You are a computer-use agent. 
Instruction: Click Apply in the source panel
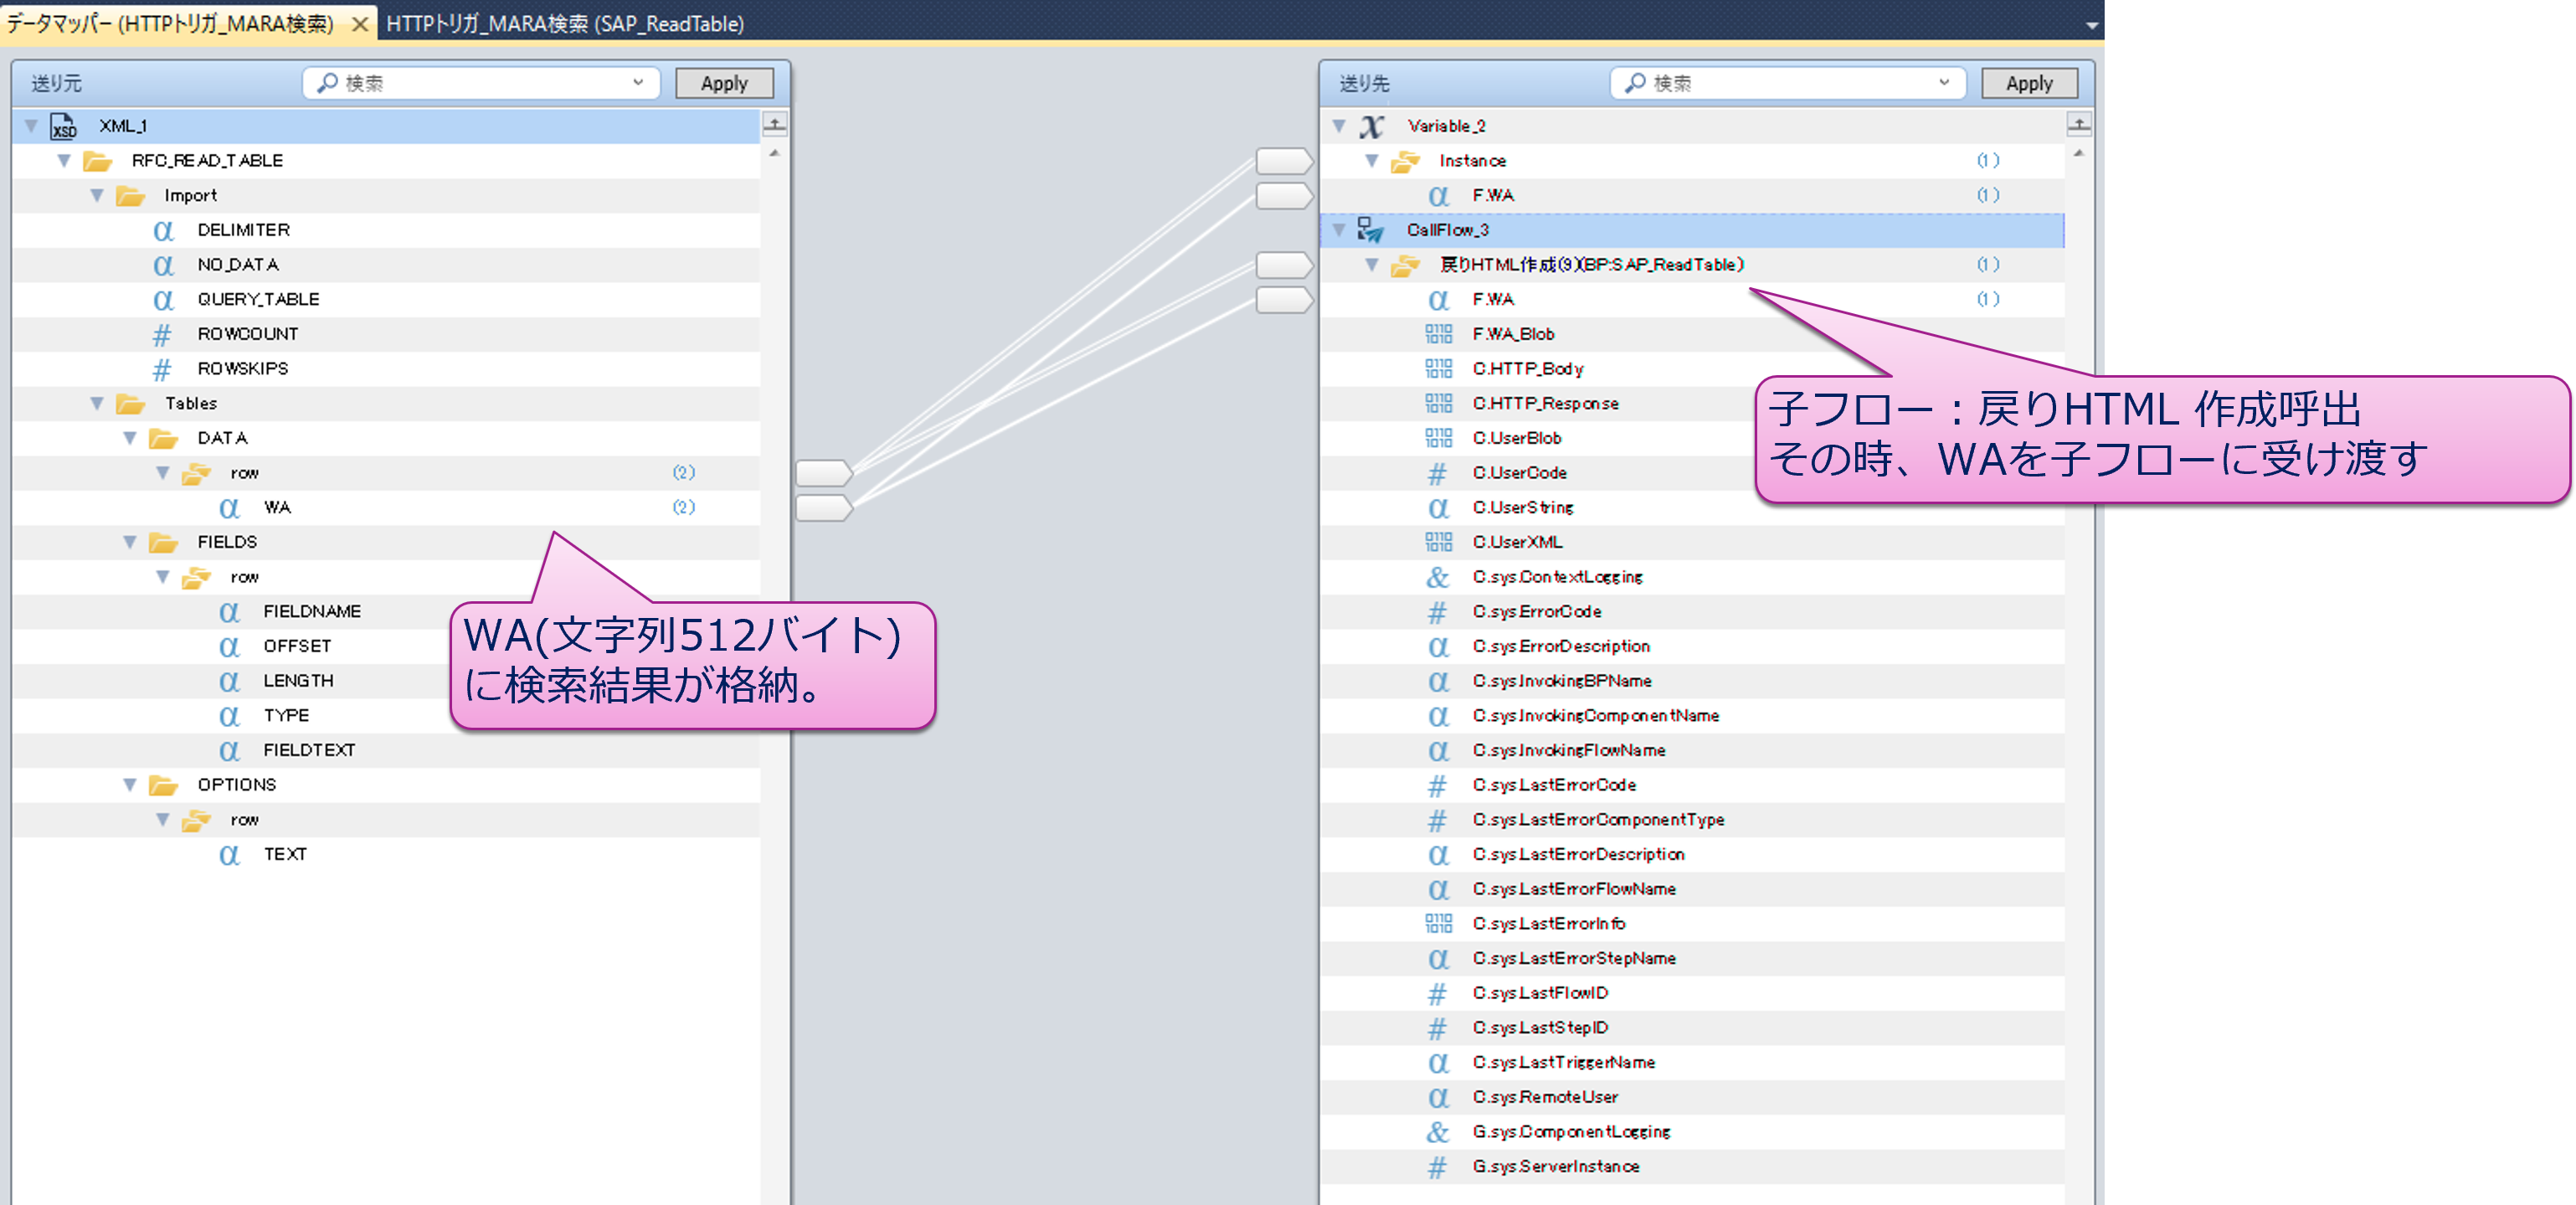724,83
